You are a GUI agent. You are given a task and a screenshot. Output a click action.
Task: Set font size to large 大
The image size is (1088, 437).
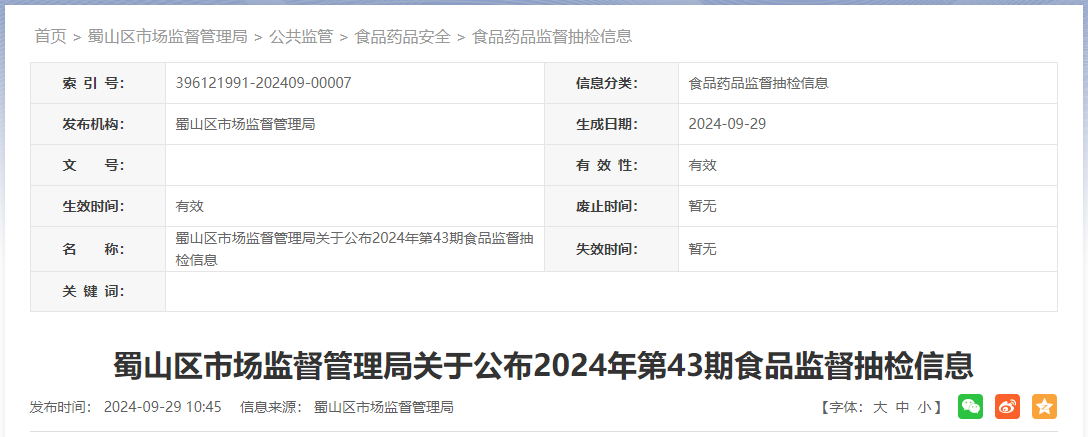880,407
